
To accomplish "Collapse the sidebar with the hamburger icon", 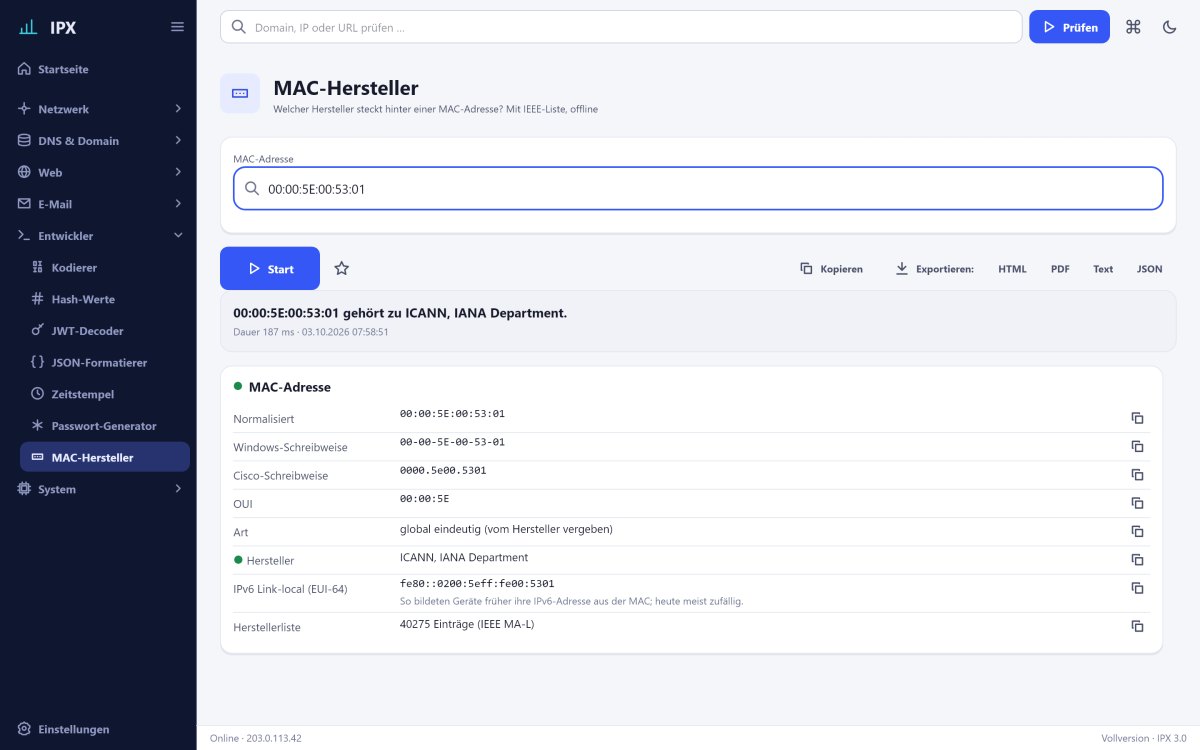I will [x=177, y=27].
